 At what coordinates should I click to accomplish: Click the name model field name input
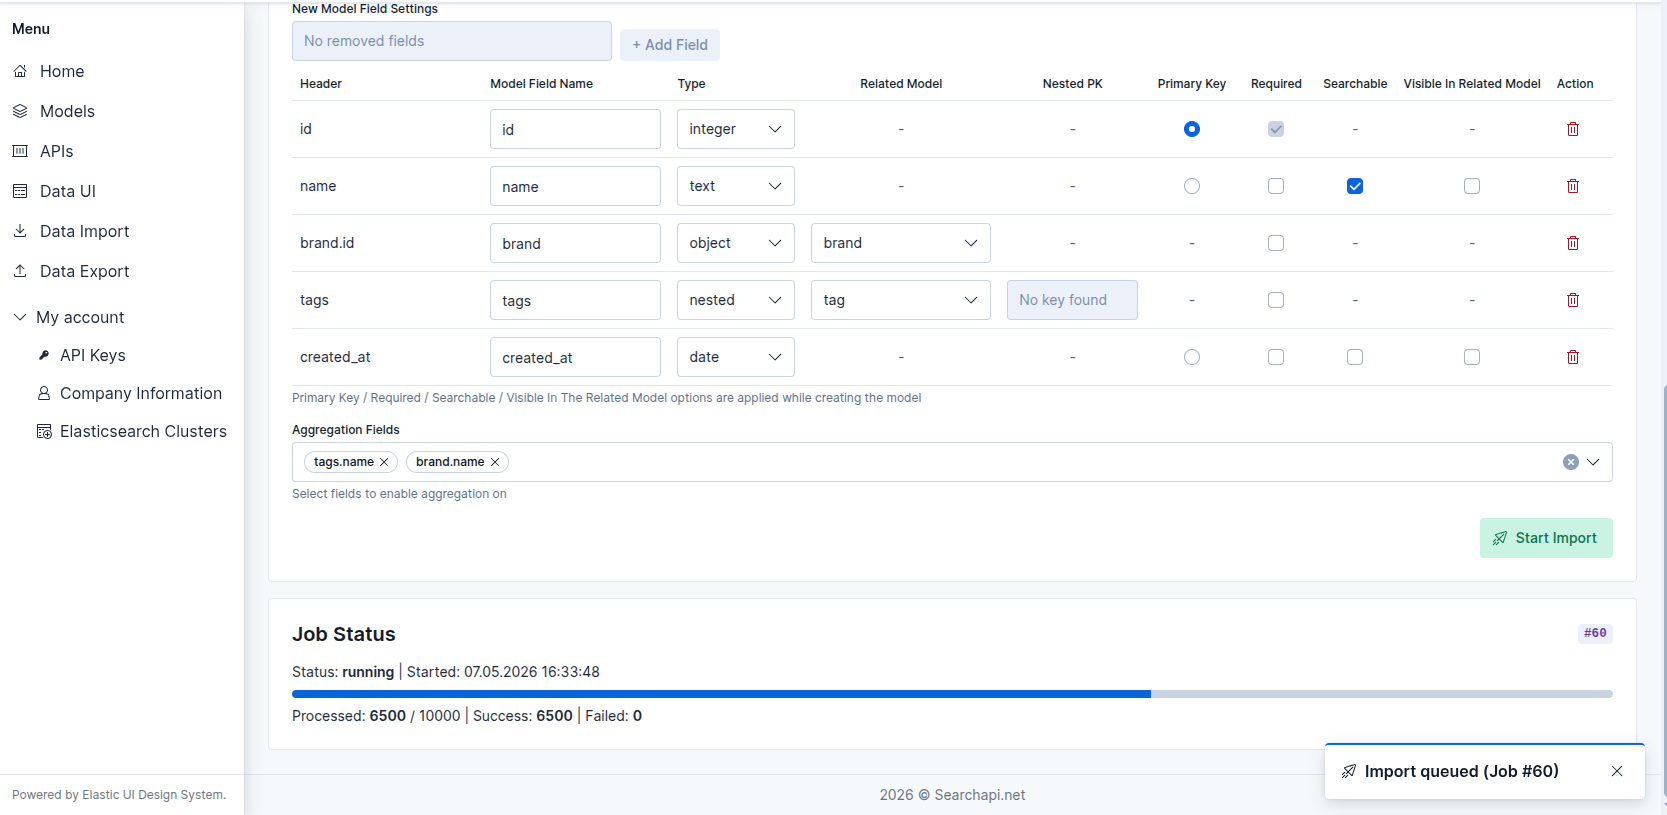tap(575, 186)
